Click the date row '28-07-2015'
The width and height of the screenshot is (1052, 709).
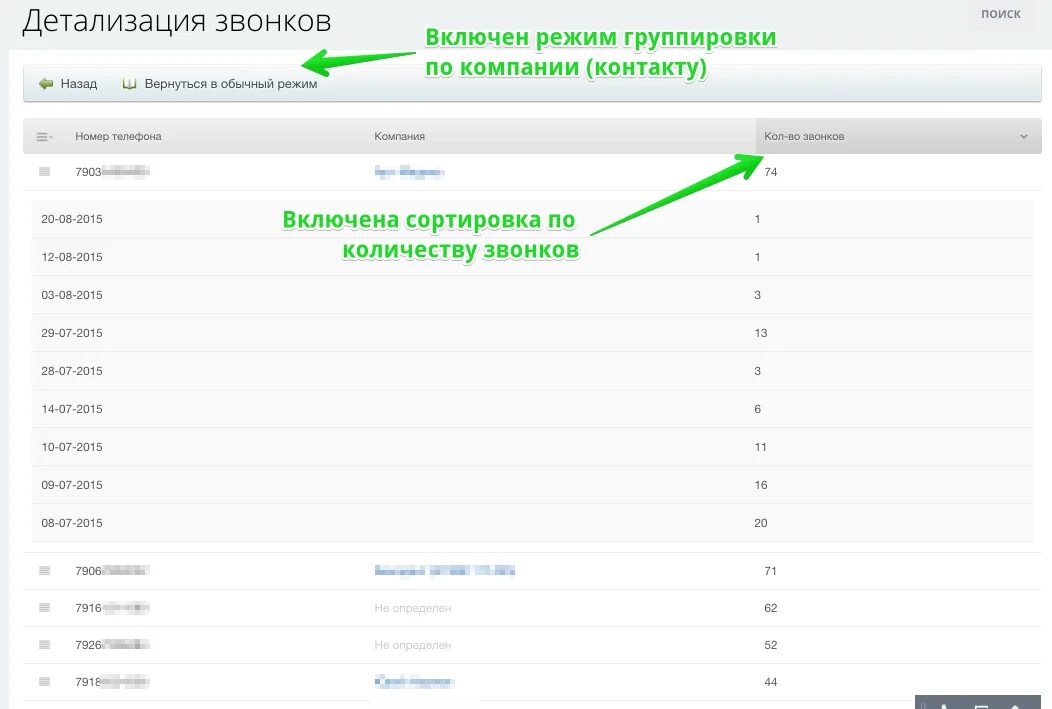(532, 371)
